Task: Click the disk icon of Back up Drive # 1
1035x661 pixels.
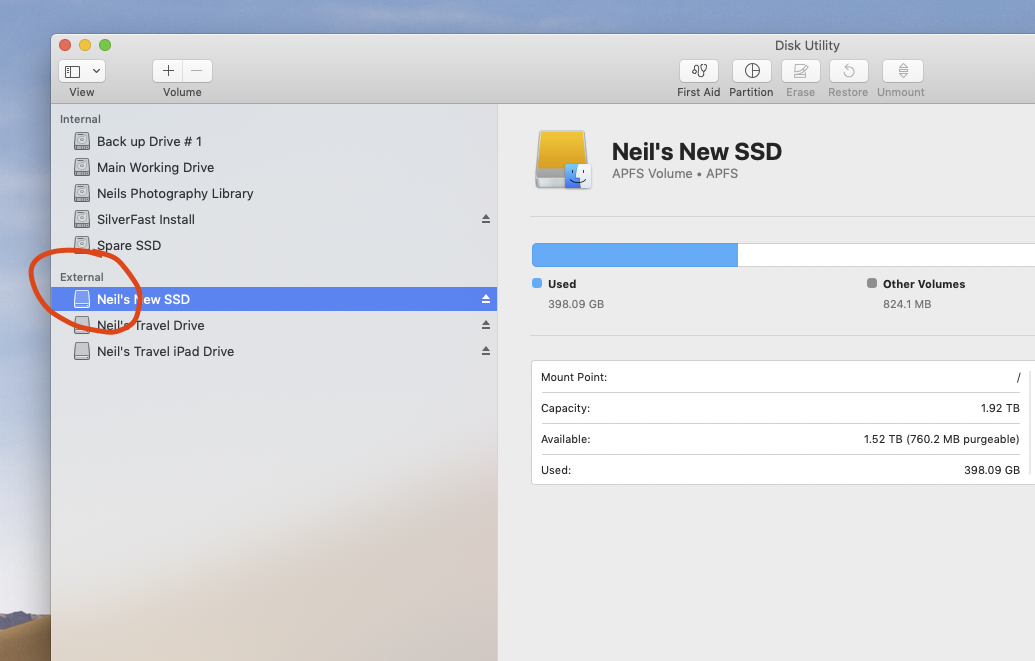Action: point(82,141)
